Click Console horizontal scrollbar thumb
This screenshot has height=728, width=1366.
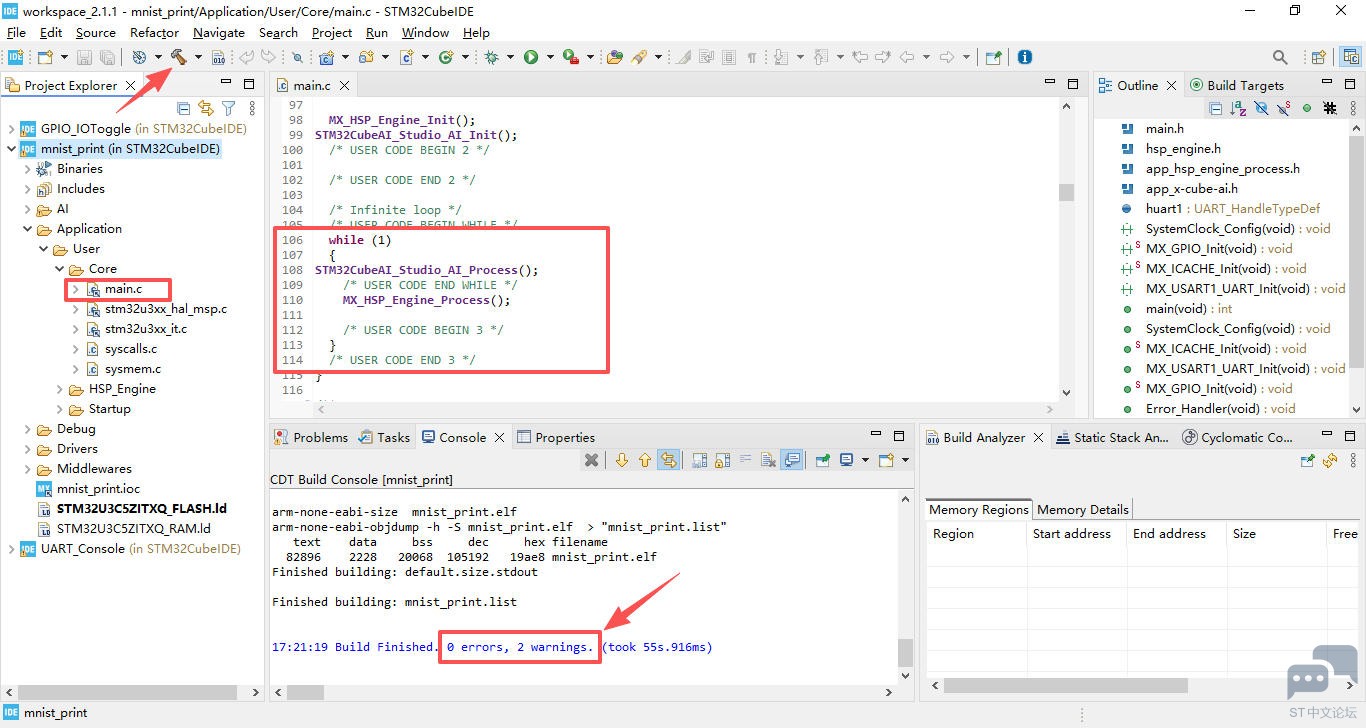coord(306,692)
